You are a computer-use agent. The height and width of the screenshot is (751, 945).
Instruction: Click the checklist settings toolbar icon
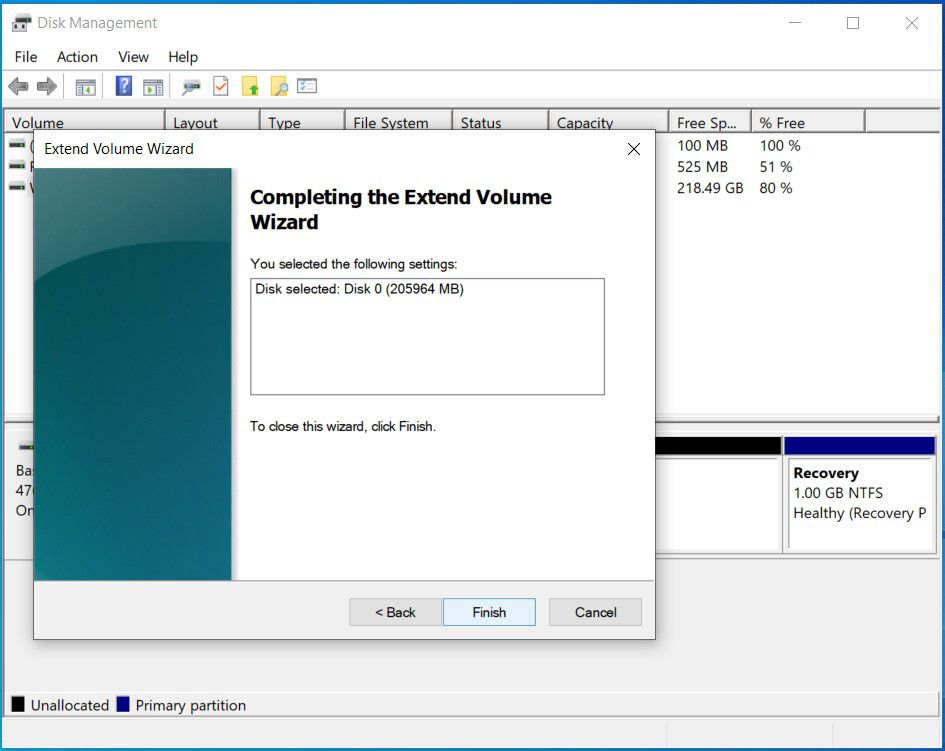307,87
